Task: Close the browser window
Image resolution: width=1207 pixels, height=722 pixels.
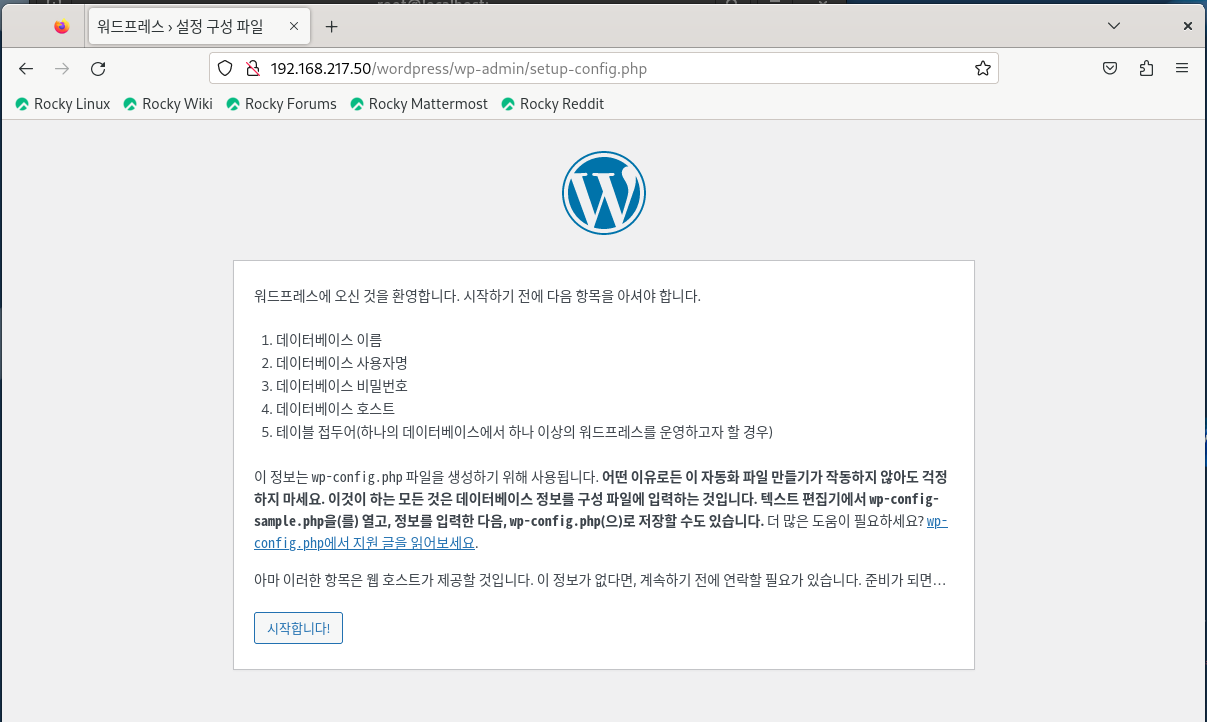Action: [1186, 26]
